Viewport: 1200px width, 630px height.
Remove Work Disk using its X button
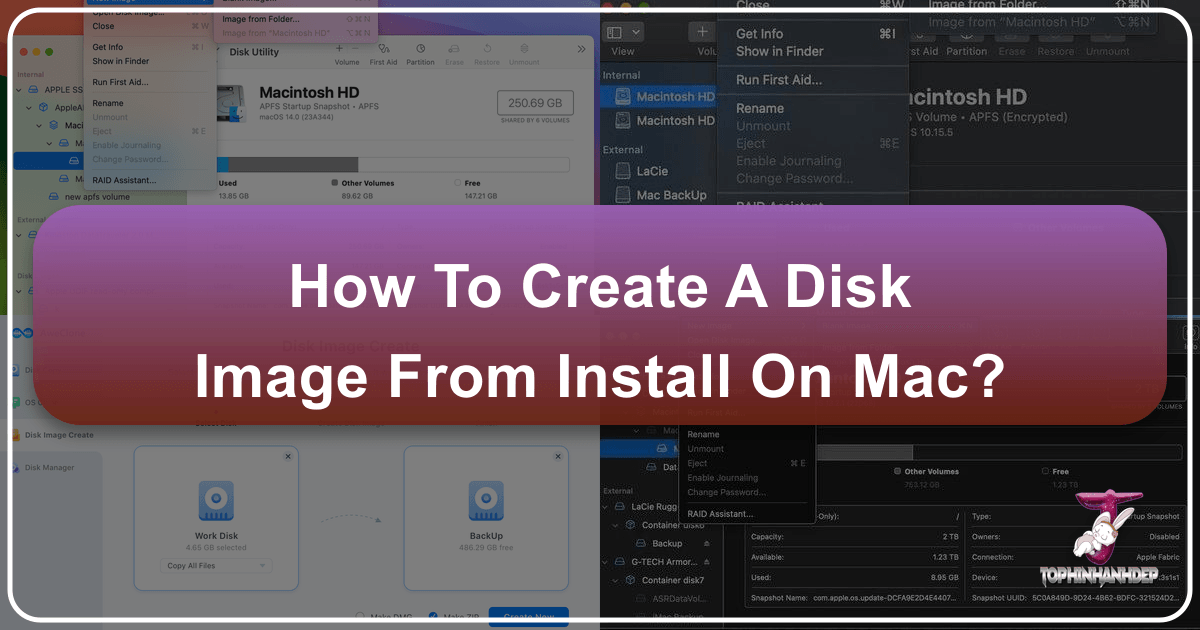(x=288, y=456)
